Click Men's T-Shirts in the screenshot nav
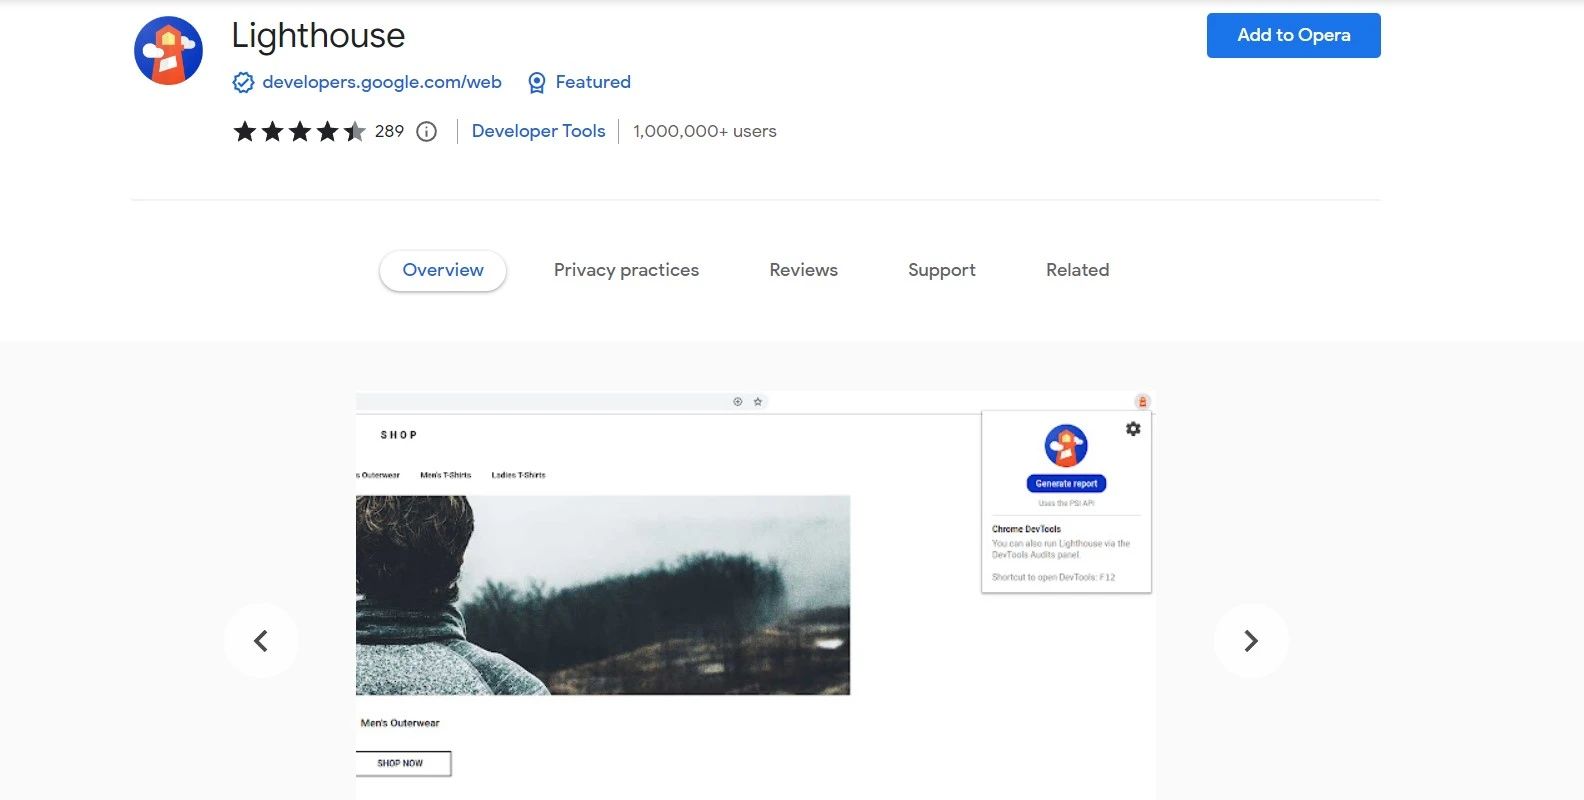 click(446, 475)
